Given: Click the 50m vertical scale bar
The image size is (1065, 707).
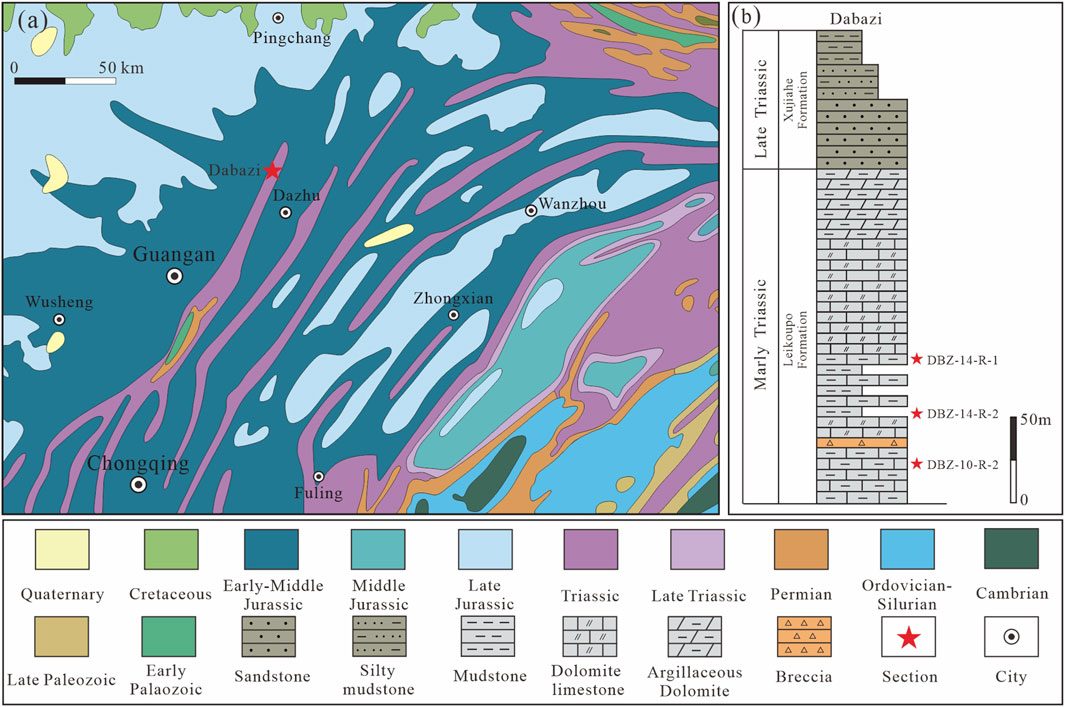Looking at the screenshot, I should [x=1013, y=457].
